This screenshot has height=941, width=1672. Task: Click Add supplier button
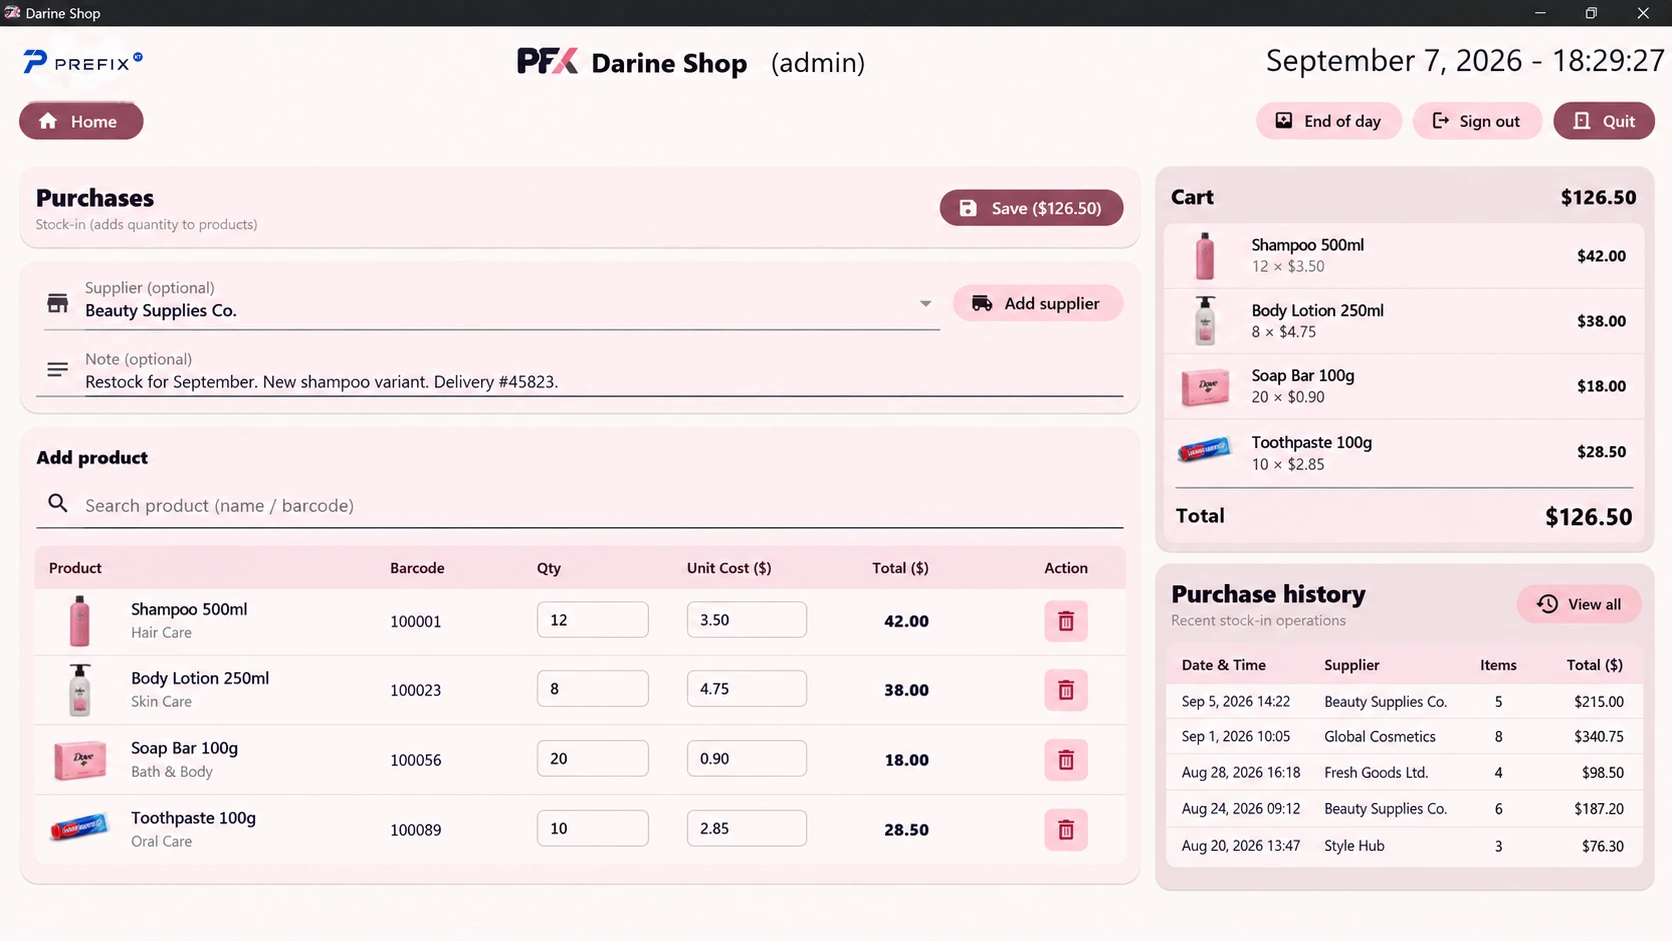click(1037, 303)
